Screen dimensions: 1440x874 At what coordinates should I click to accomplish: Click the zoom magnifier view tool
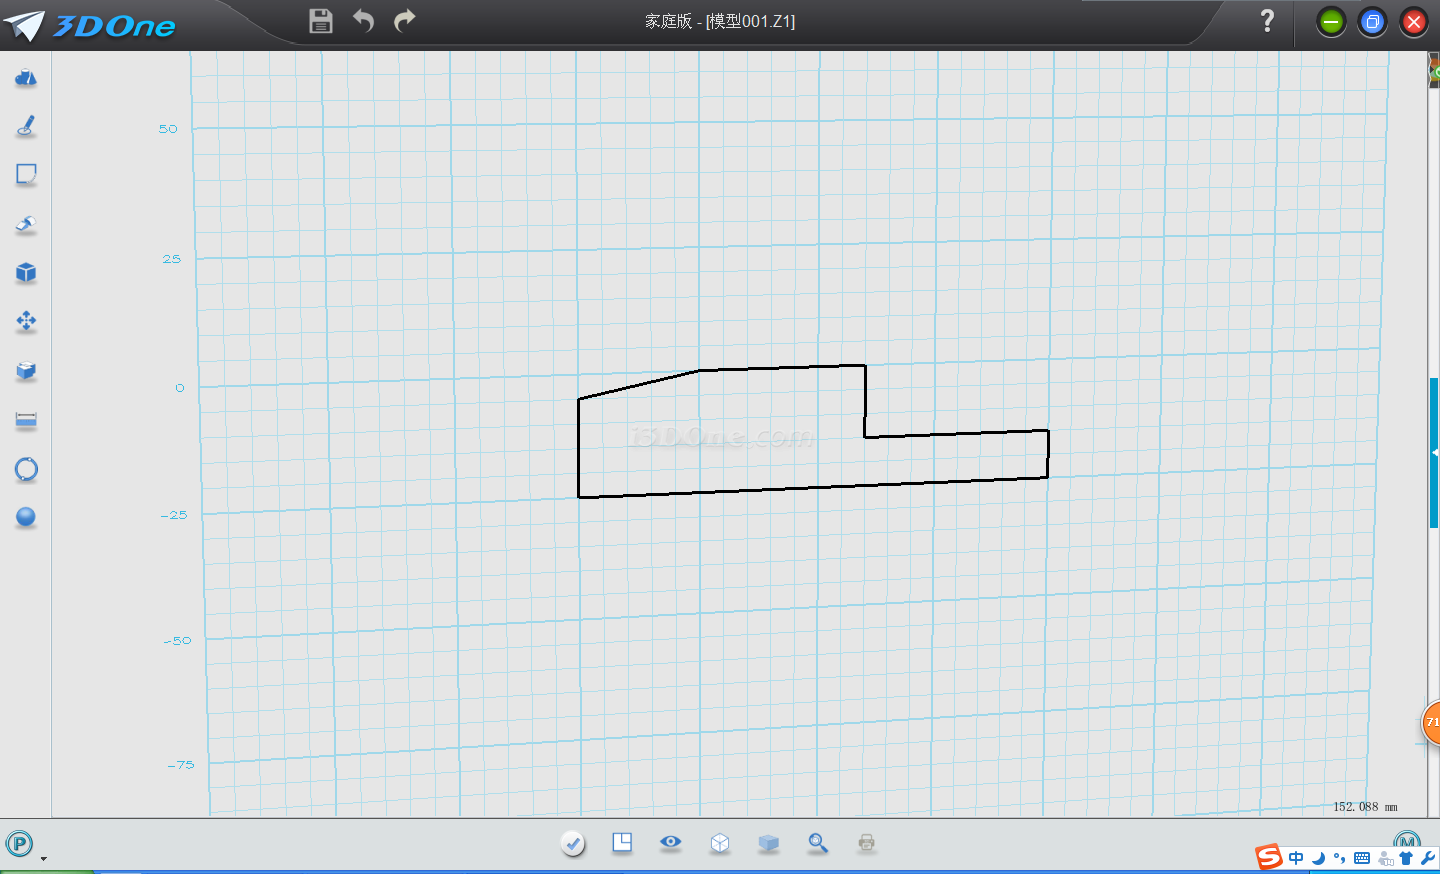[x=818, y=843]
